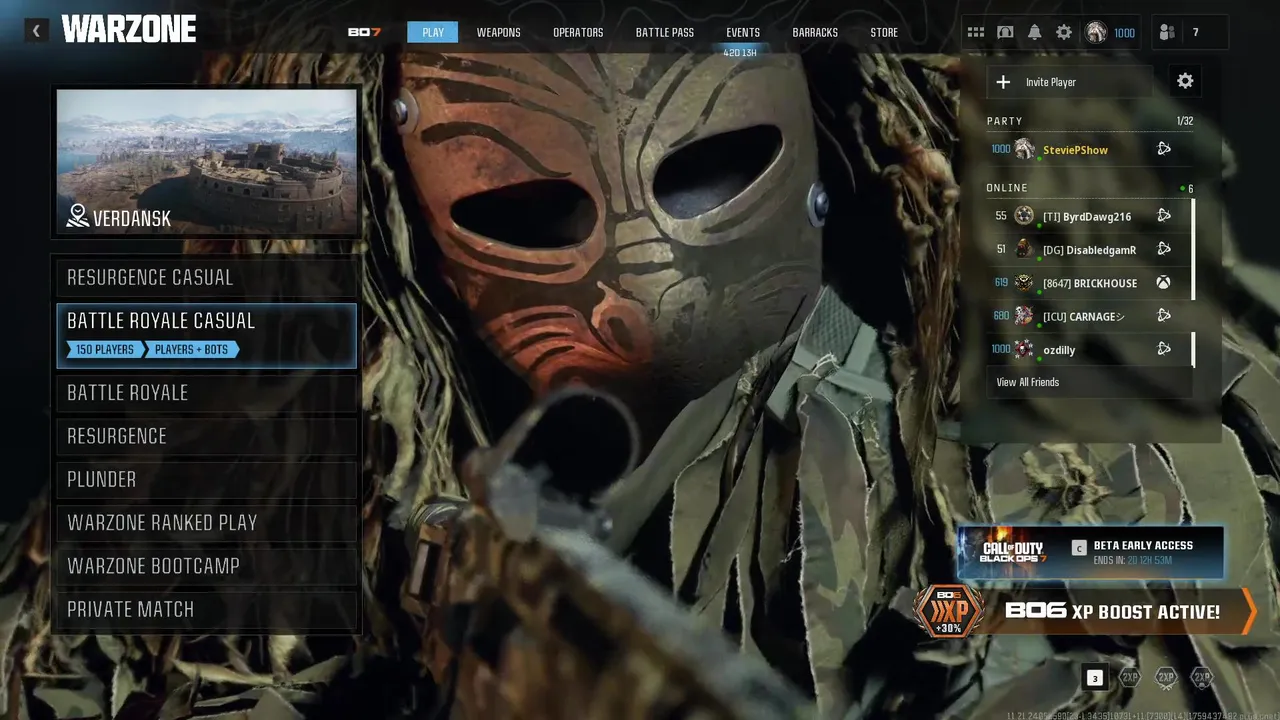
Task: Open the Events tab
Action: [x=743, y=32]
